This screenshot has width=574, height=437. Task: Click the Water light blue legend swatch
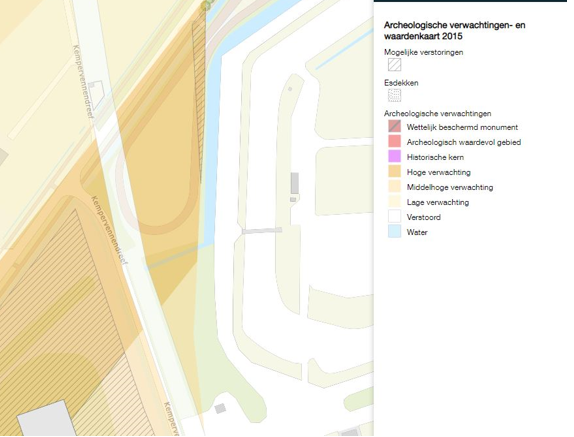(x=394, y=232)
